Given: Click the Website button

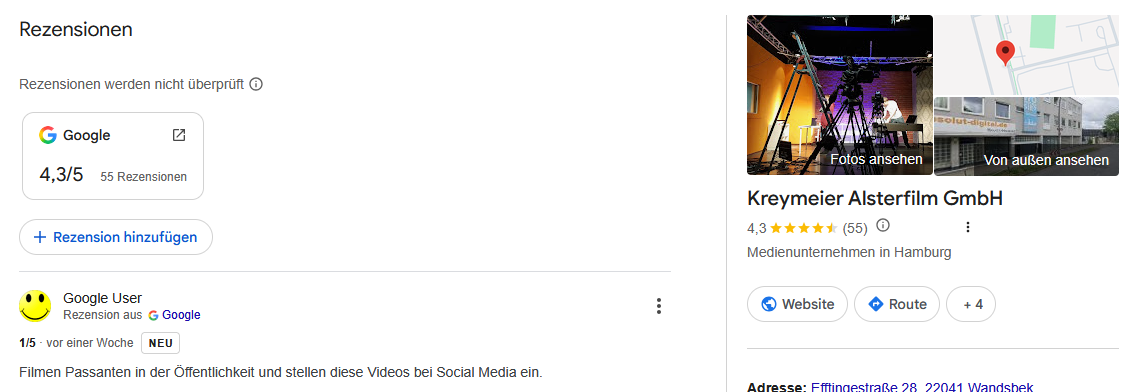Looking at the screenshot, I should point(797,304).
